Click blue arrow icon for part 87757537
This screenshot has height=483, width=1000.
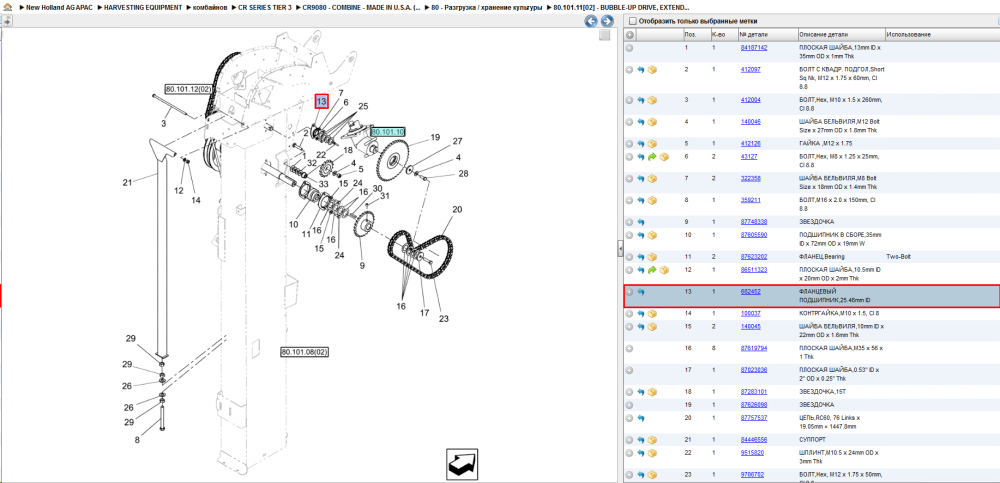(640, 418)
